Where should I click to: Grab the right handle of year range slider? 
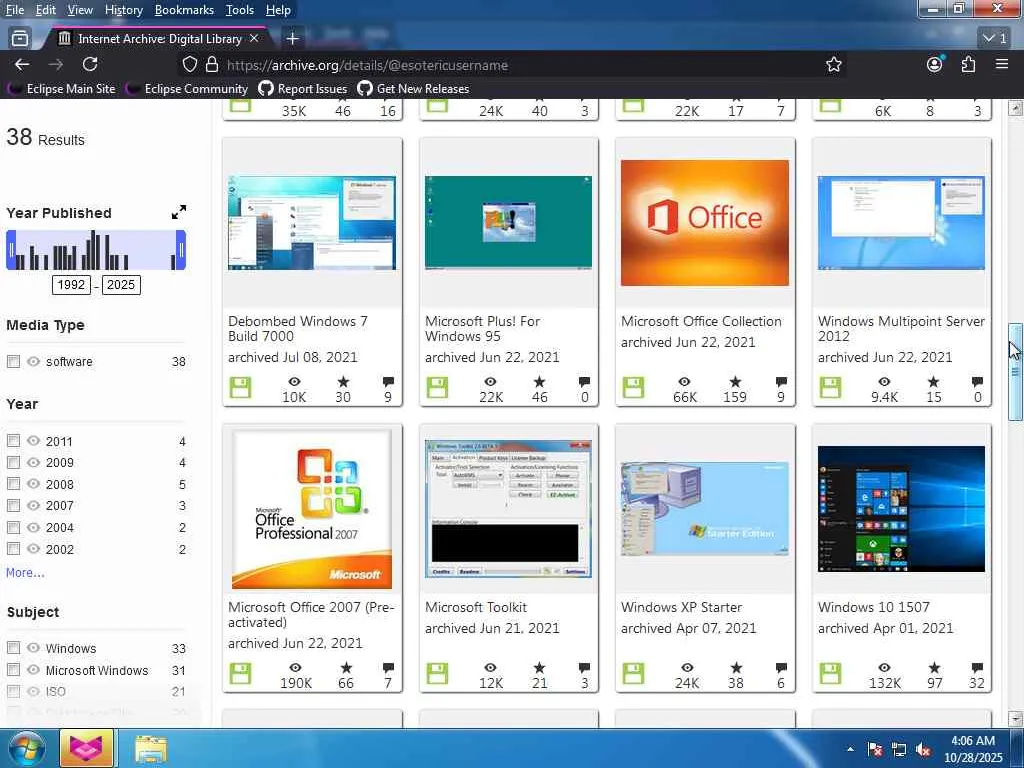click(181, 250)
